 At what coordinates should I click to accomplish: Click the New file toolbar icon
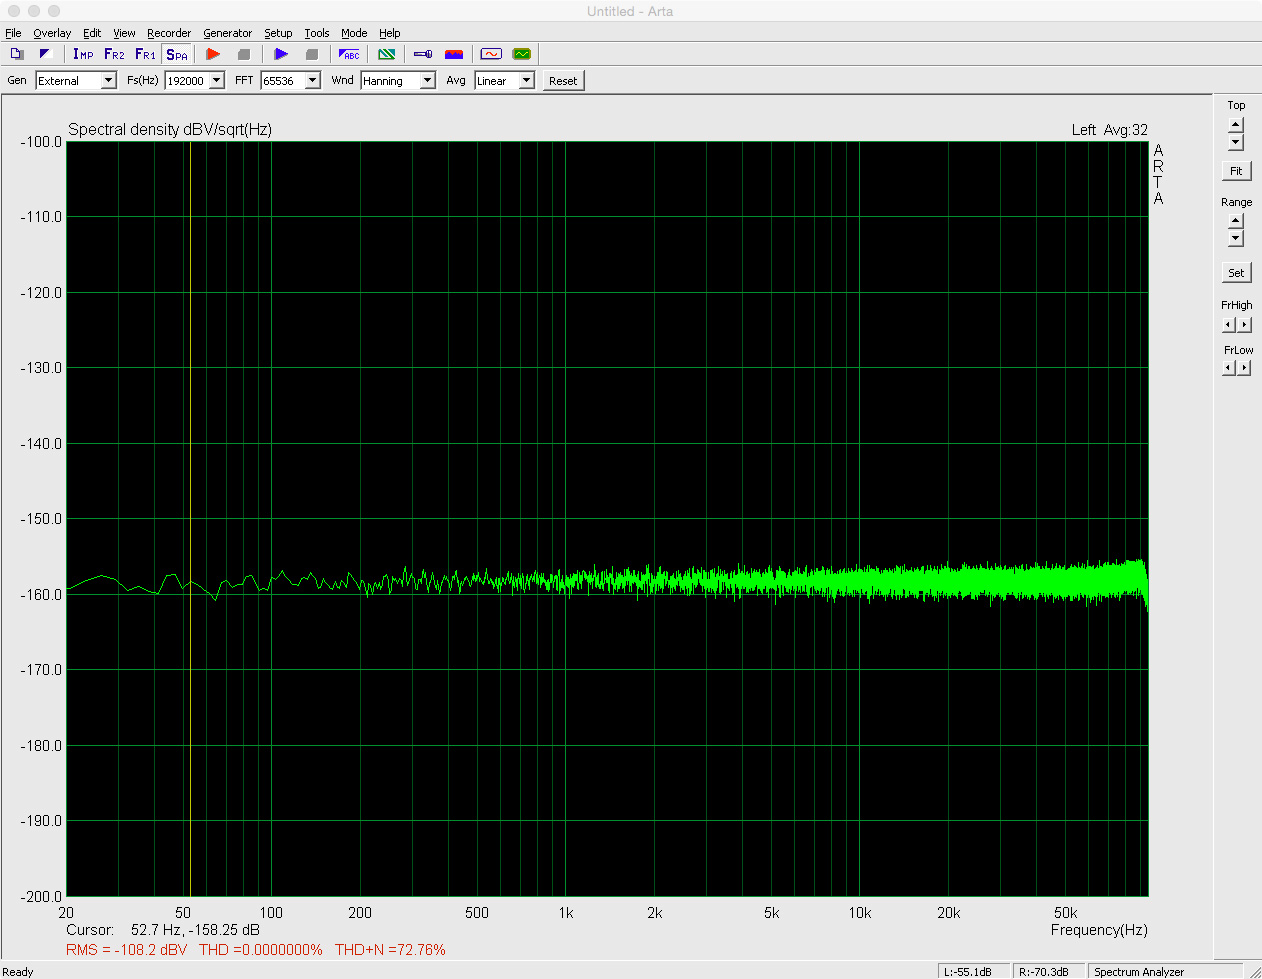[17, 54]
